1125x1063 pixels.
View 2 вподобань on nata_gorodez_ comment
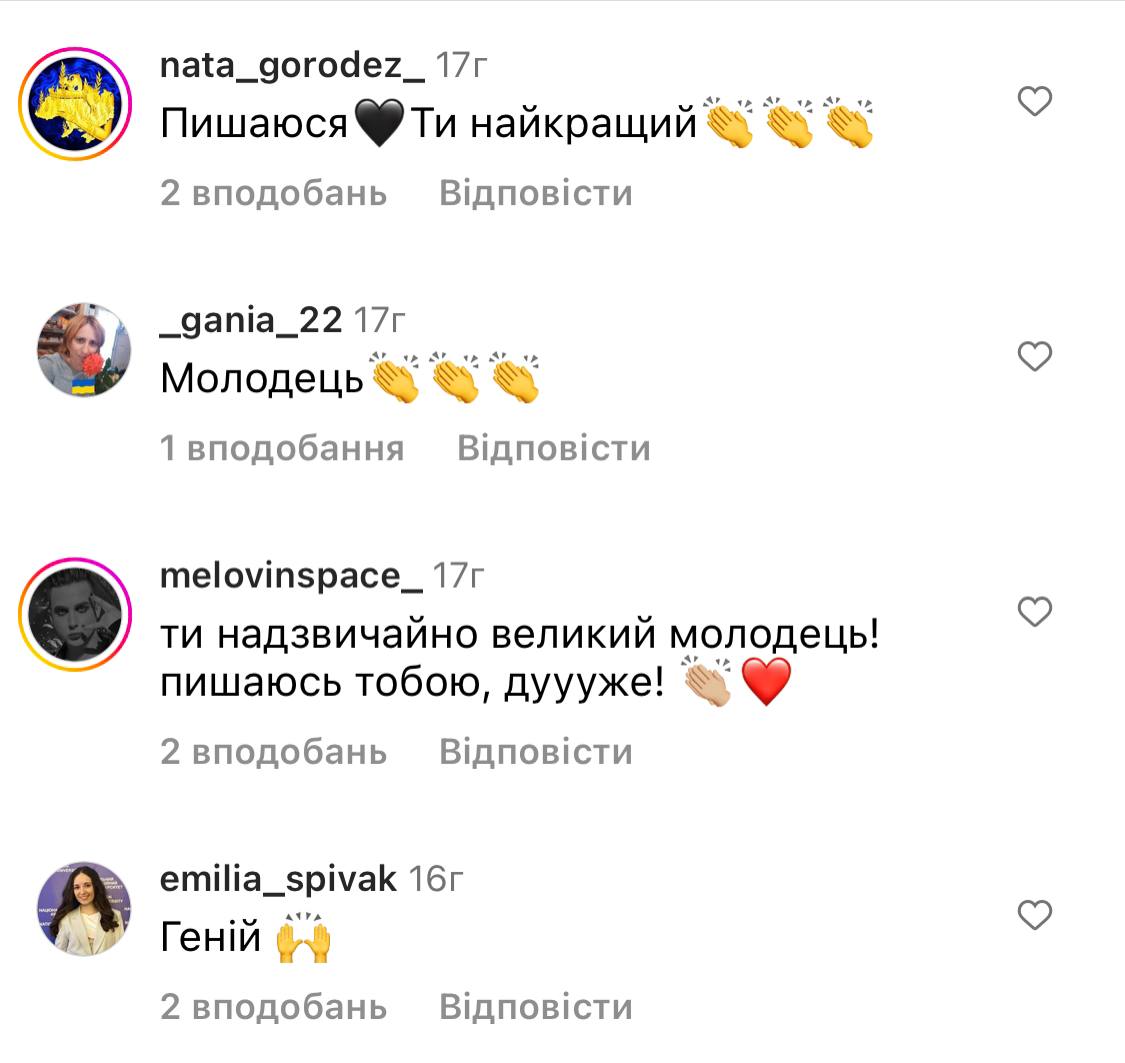point(273,193)
